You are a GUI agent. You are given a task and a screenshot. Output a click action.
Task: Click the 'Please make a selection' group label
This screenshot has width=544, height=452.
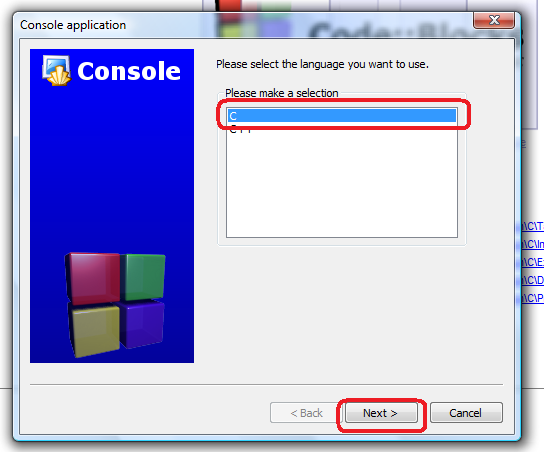coord(282,93)
